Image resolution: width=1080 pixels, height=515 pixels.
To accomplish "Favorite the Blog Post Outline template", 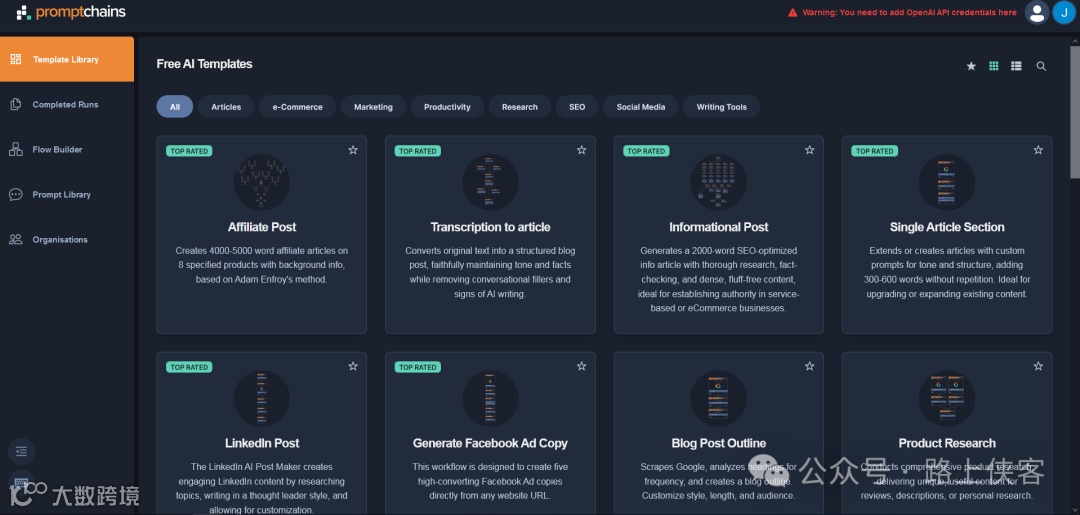I will [x=809, y=366].
